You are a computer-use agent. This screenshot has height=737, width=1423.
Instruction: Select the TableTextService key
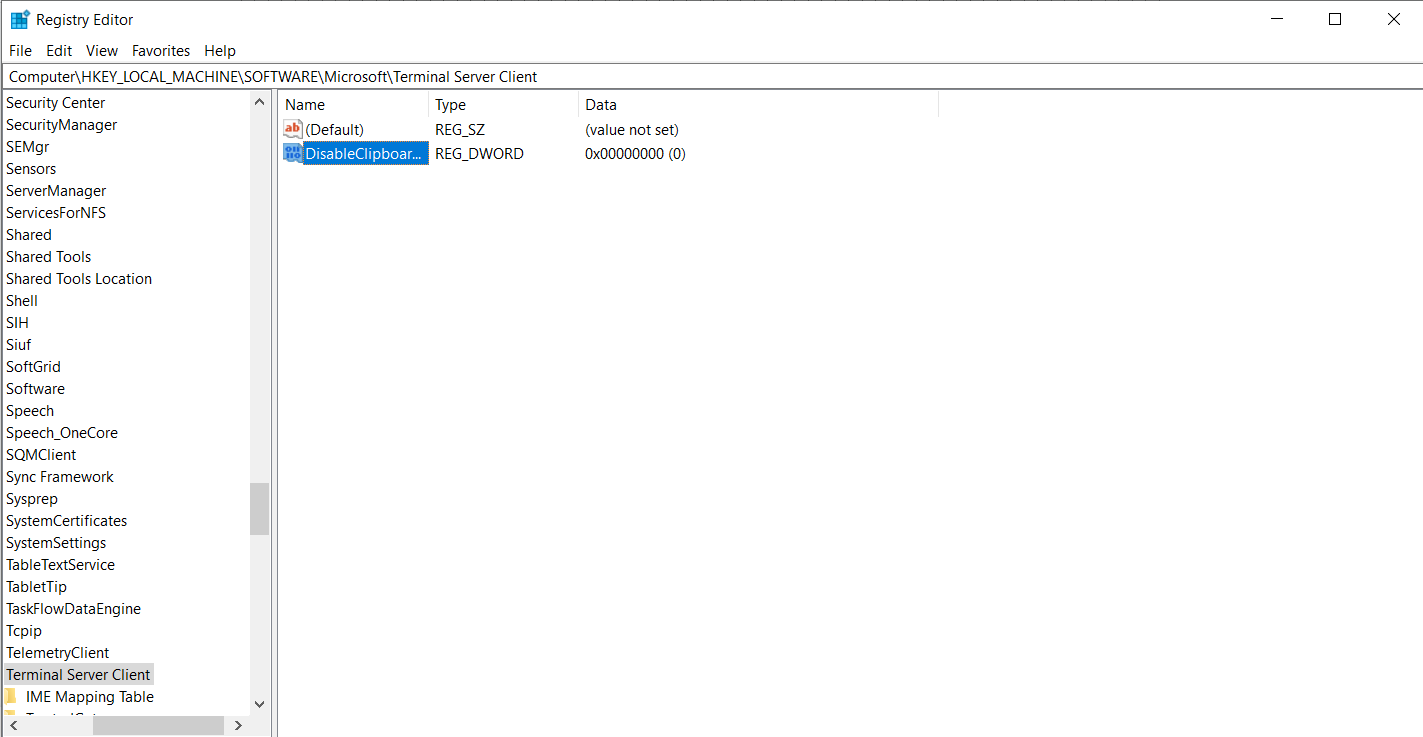(60, 565)
